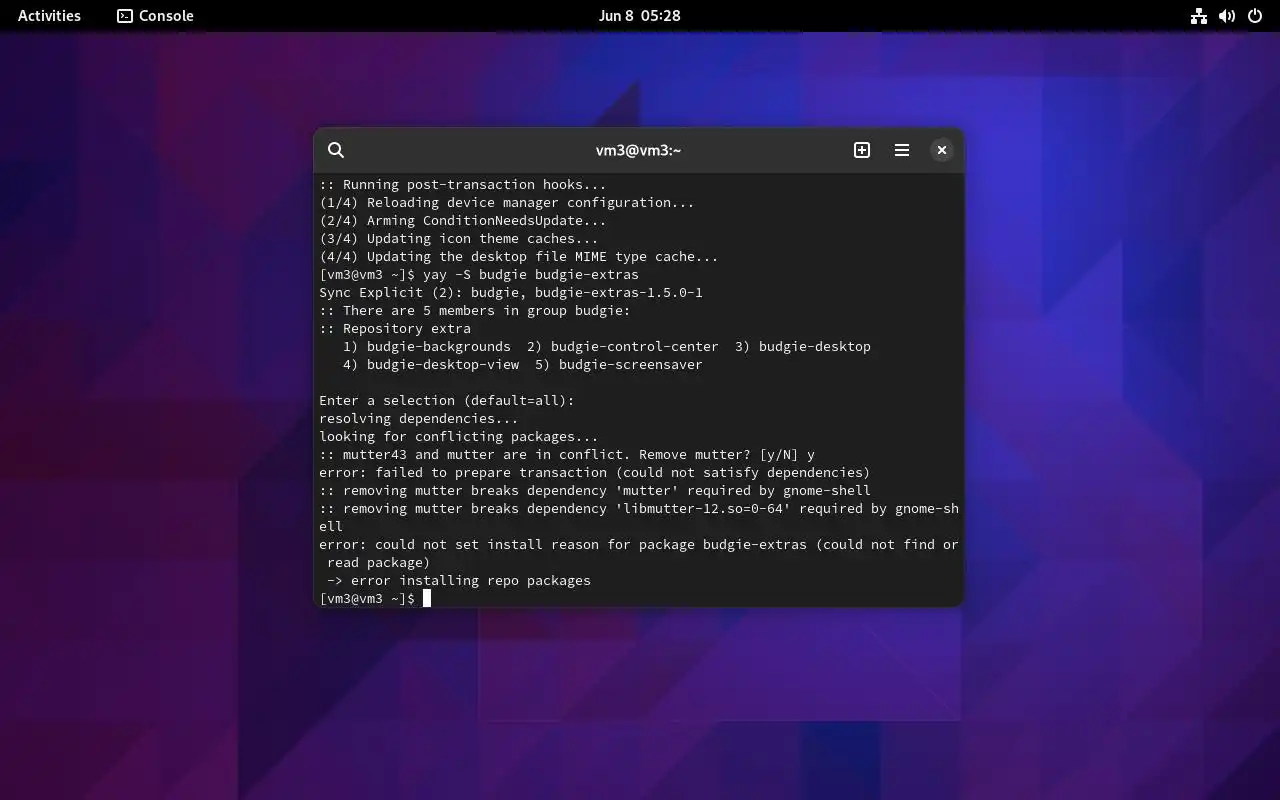Open the Activities overview
The image size is (1280, 800).
pyautogui.click(x=49, y=16)
